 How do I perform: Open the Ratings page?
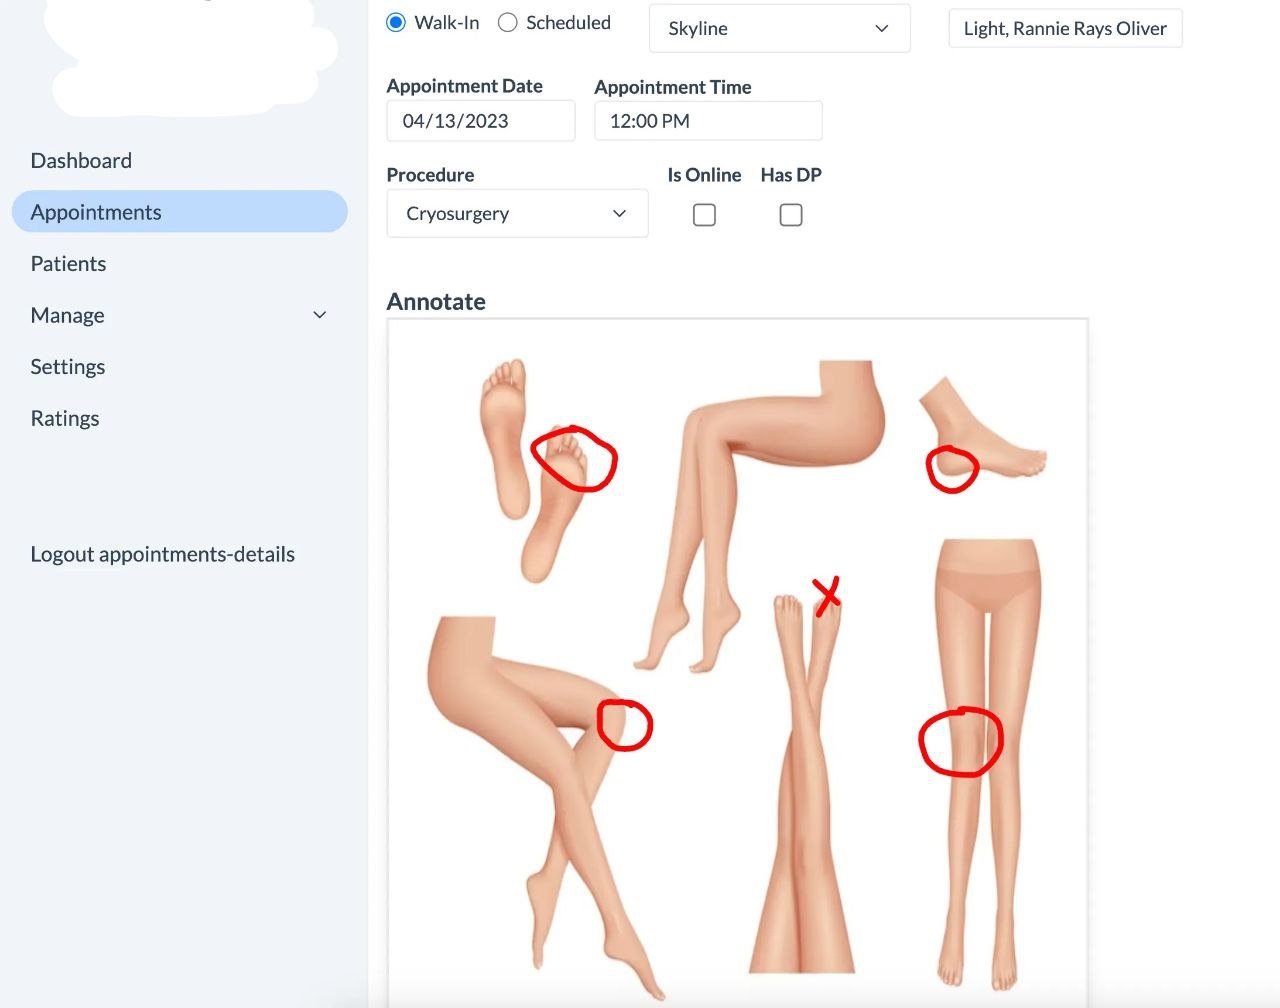(65, 418)
